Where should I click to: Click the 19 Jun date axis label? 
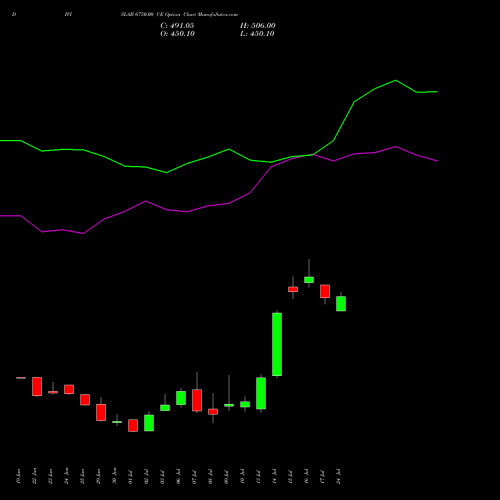pyautogui.click(x=18, y=476)
